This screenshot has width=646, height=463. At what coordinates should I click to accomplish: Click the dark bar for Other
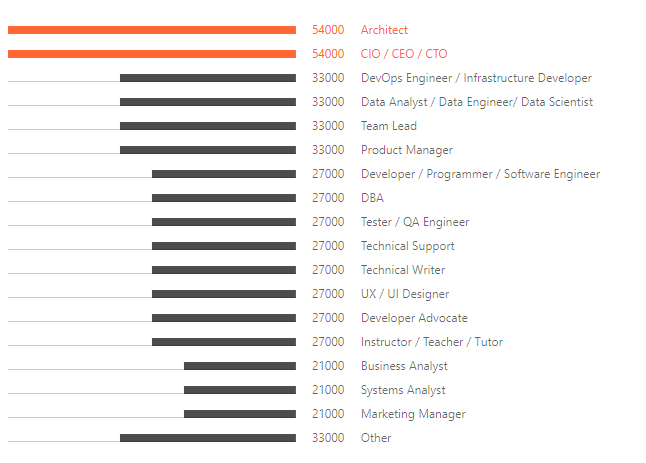pos(208,438)
